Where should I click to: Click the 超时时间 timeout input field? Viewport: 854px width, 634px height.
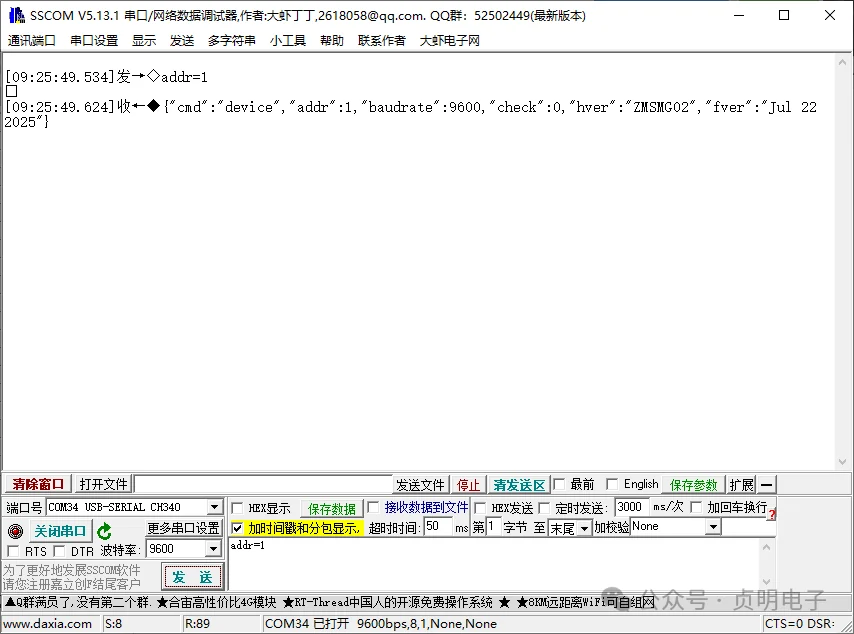[x=438, y=527]
